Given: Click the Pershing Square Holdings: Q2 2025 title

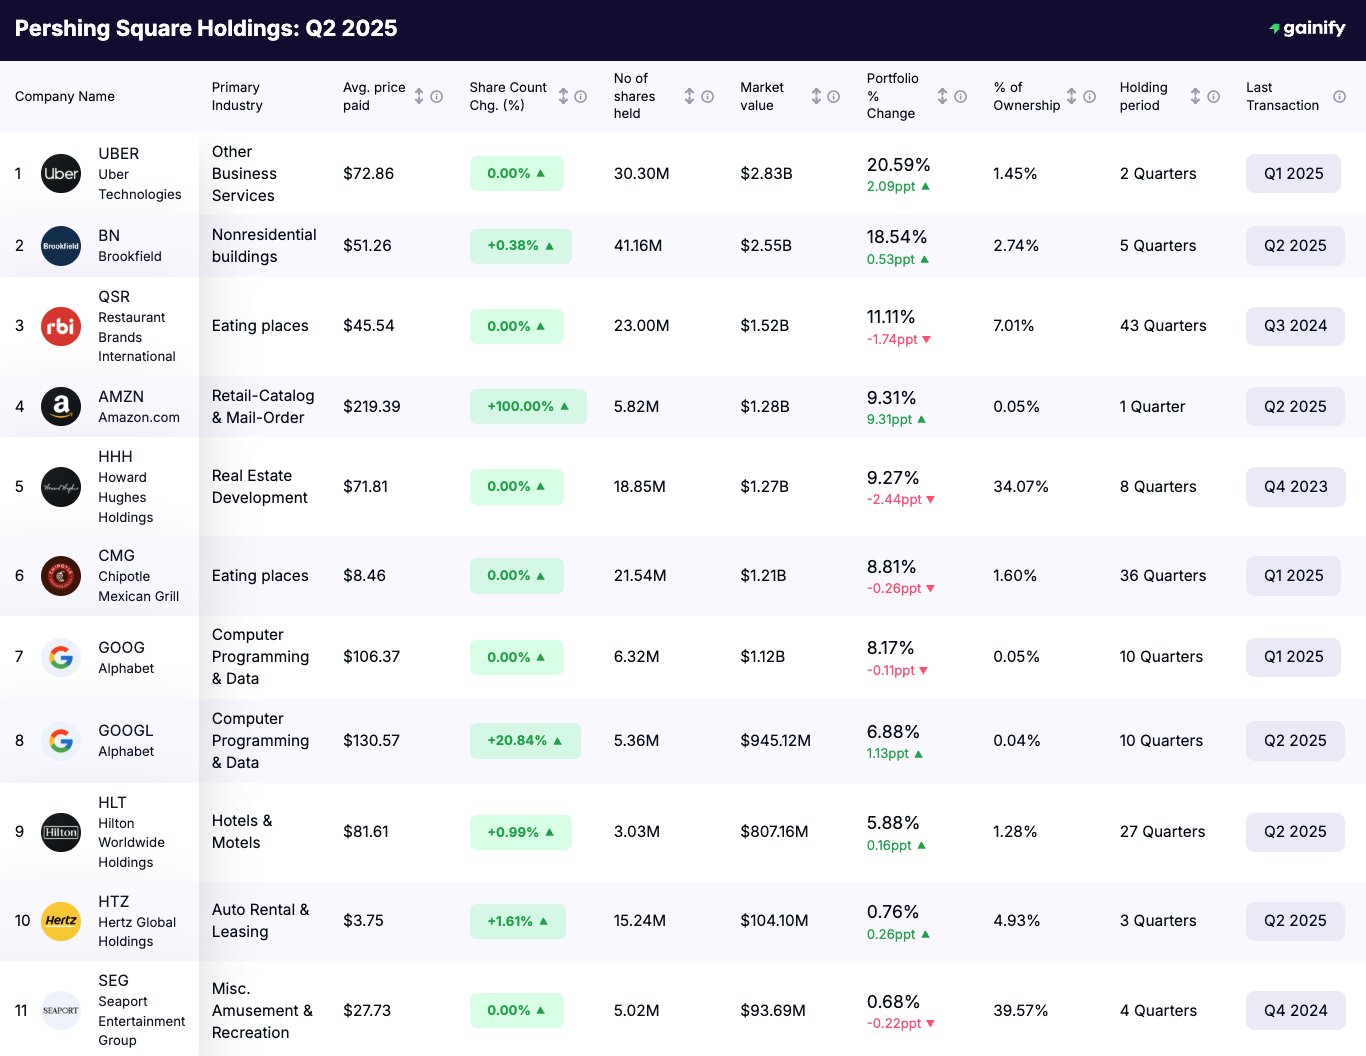Looking at the screenshot, I should 206,29.
